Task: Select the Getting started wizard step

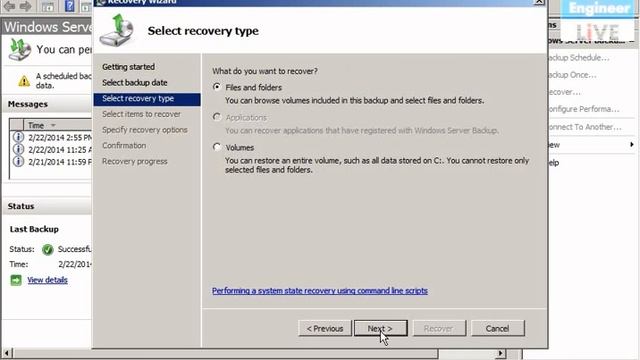Action: (x=128, y=67)
